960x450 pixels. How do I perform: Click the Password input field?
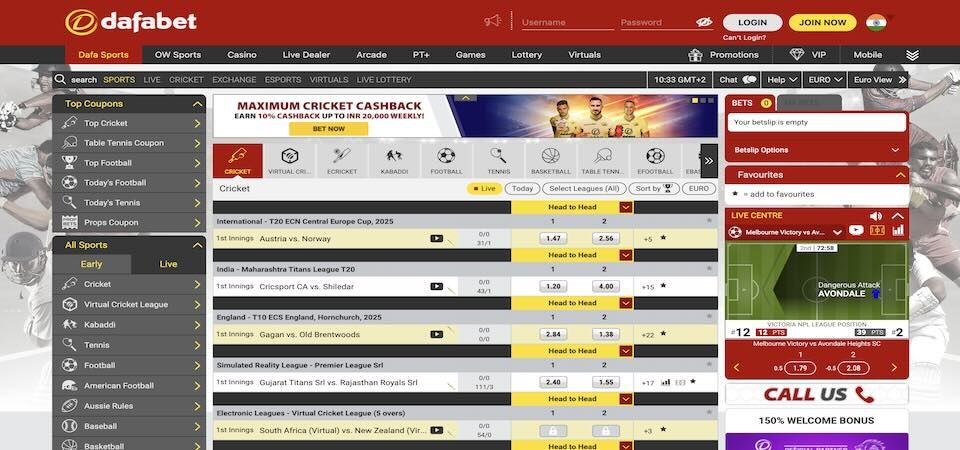pos(658,23)
